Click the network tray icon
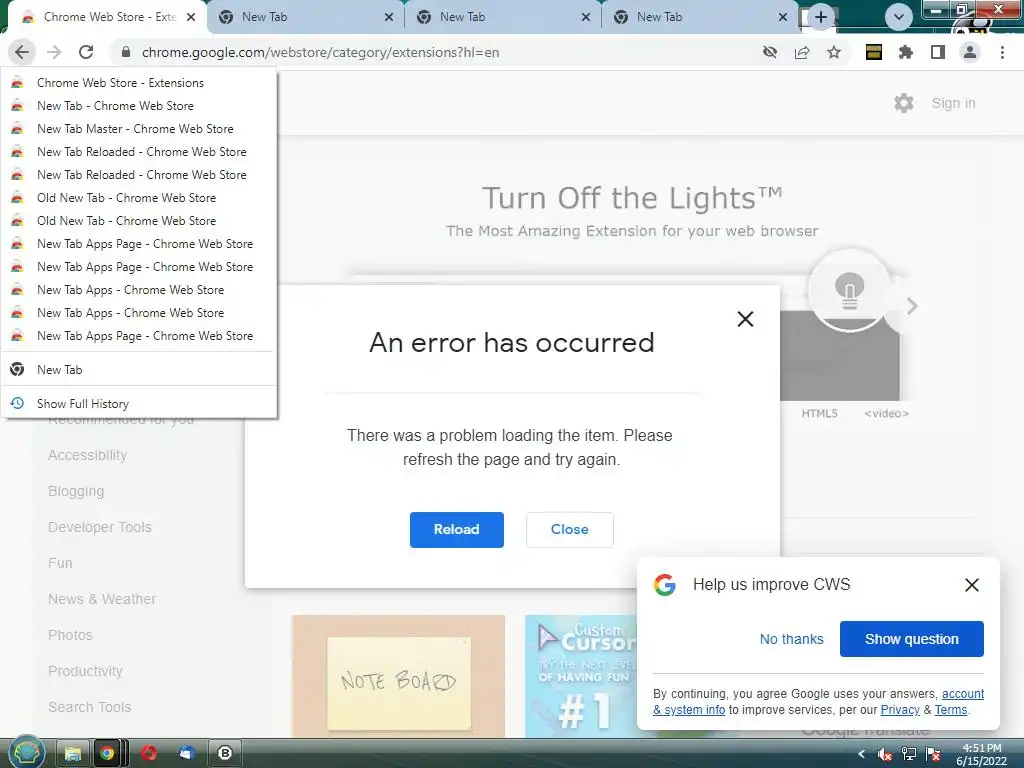Viewport: 1024px width, 768px height. point(908,754)
